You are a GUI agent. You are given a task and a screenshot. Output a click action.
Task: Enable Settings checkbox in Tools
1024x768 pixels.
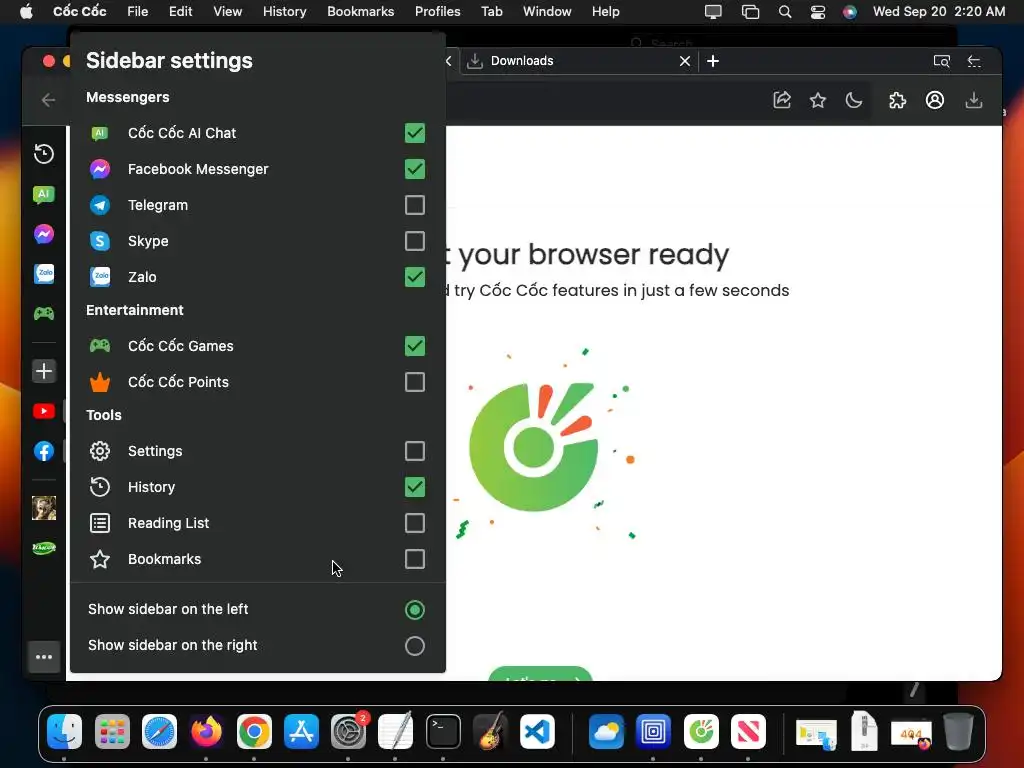click(x=415, y=451)
